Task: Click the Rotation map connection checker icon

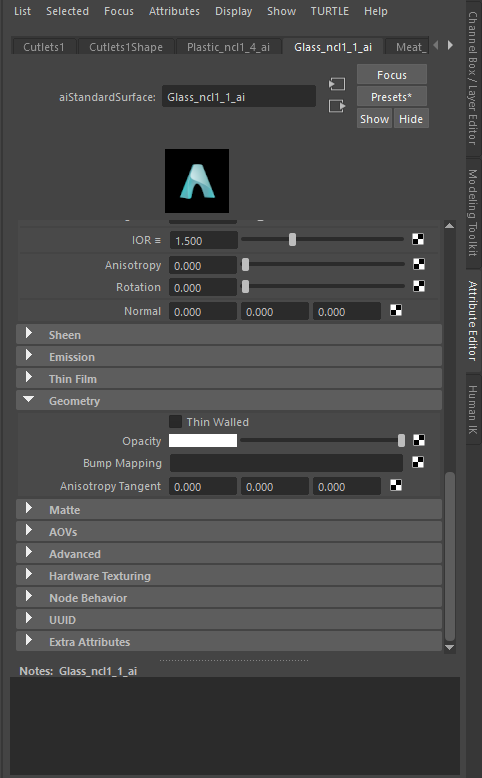Action: 419,286
